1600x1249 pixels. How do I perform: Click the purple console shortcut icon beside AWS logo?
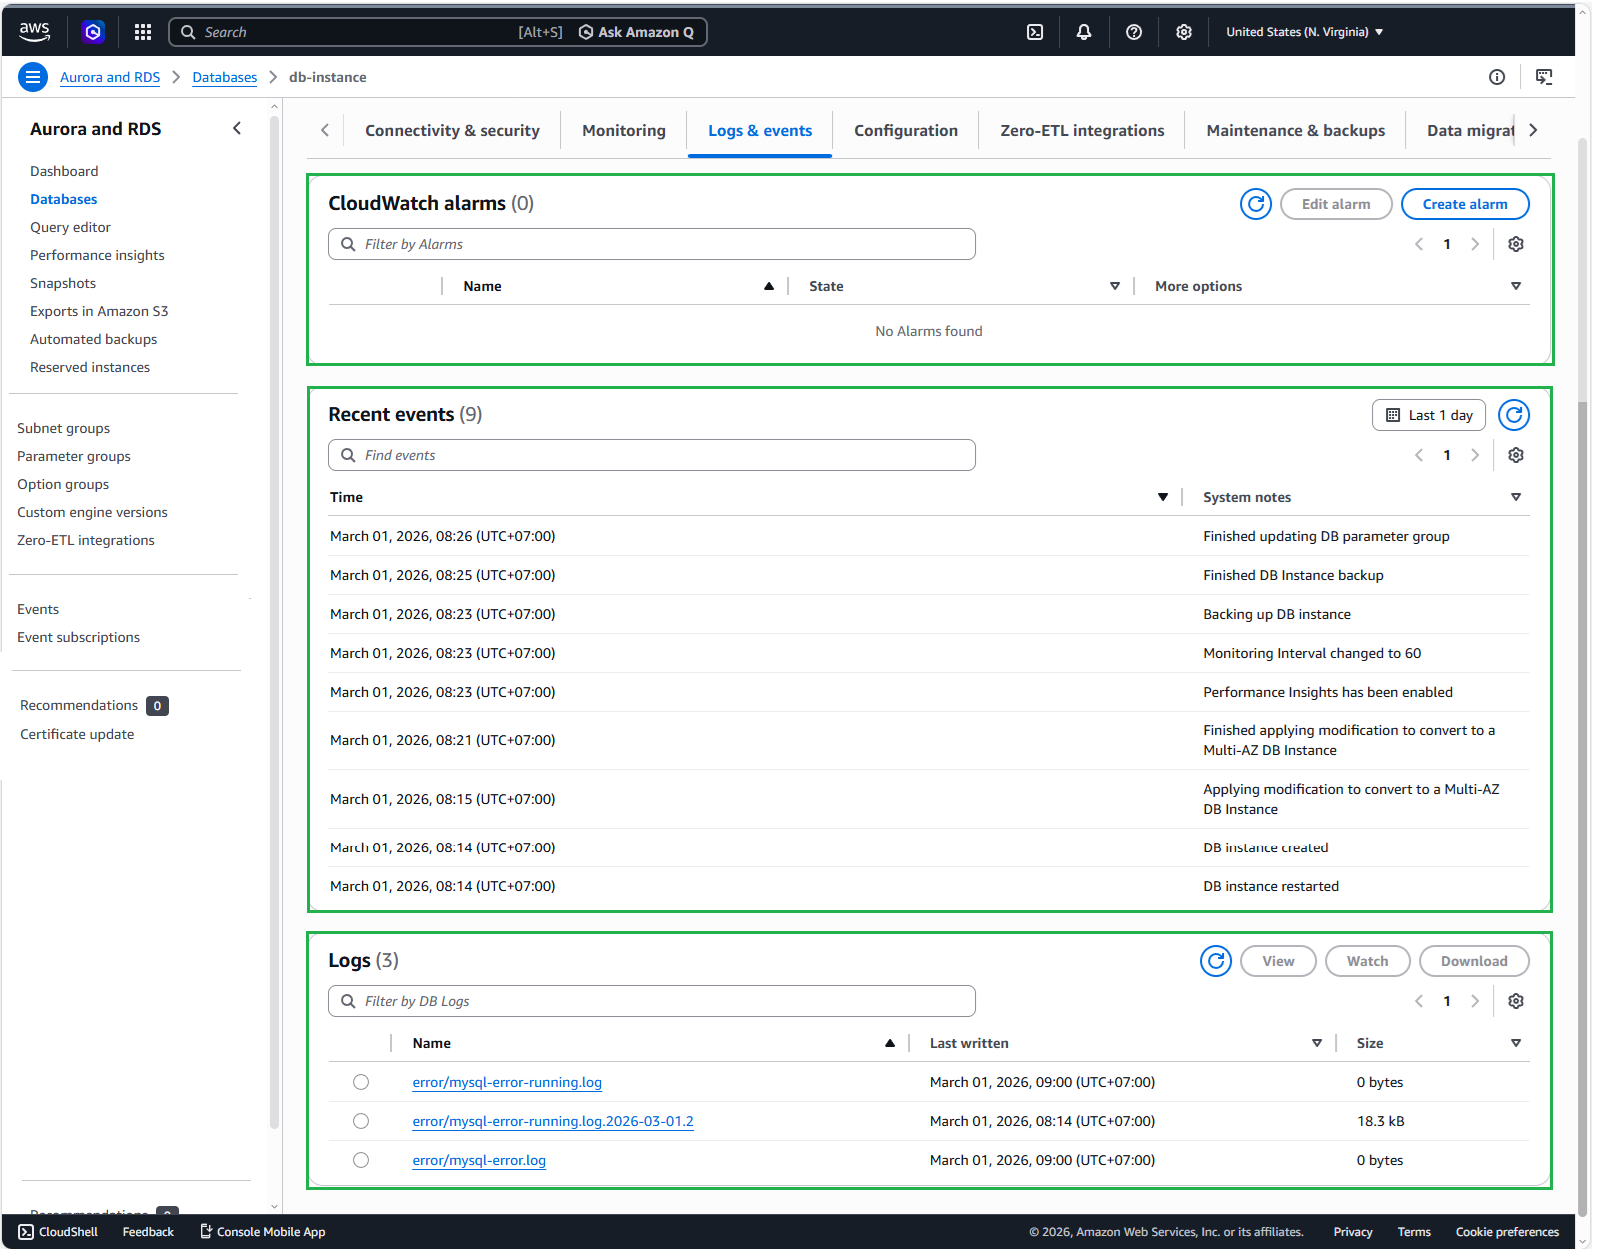pos(93,32)
